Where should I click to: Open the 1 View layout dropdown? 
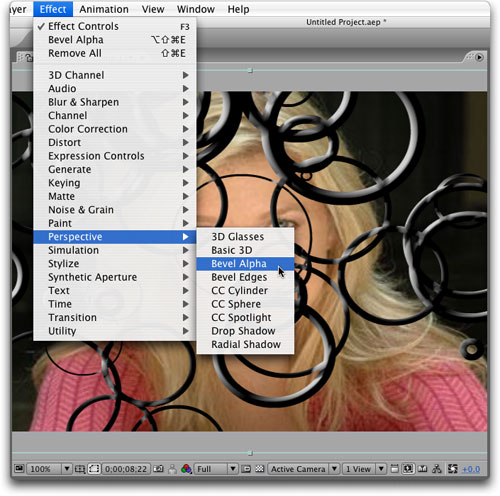364,469
